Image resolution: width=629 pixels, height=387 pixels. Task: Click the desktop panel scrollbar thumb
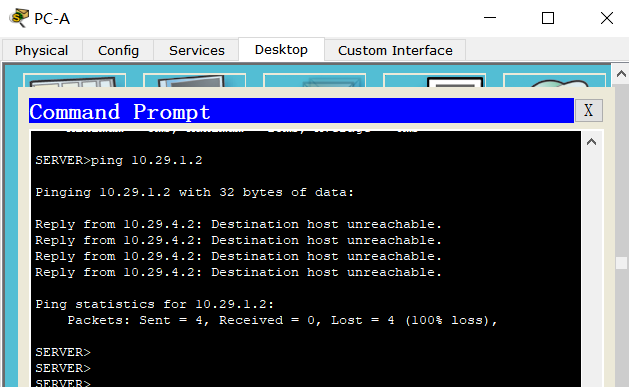click(x=621, y=263)
